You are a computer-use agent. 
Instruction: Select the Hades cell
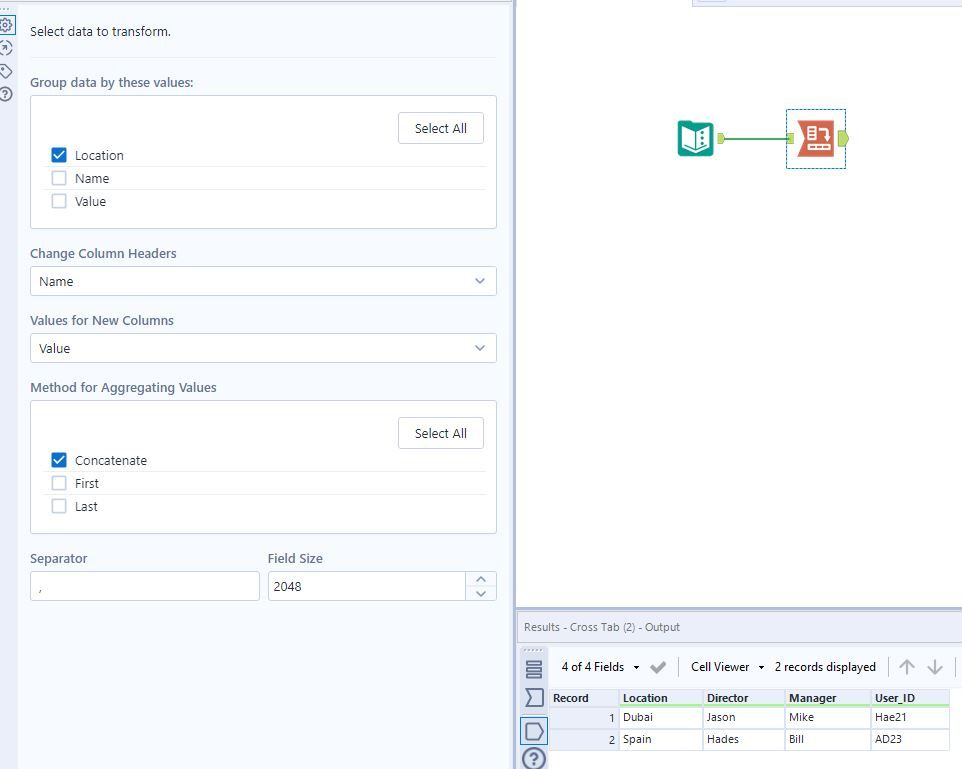pos(744,740)
